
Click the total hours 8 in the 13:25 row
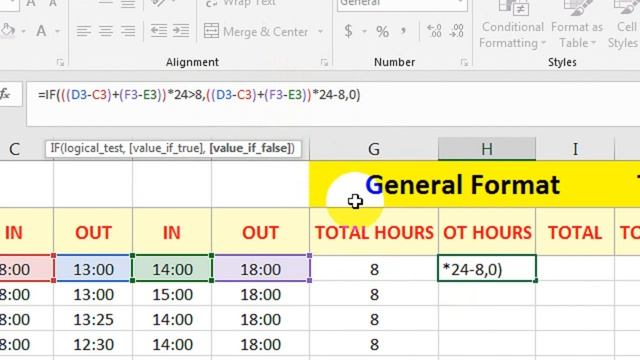coord(374,320)
